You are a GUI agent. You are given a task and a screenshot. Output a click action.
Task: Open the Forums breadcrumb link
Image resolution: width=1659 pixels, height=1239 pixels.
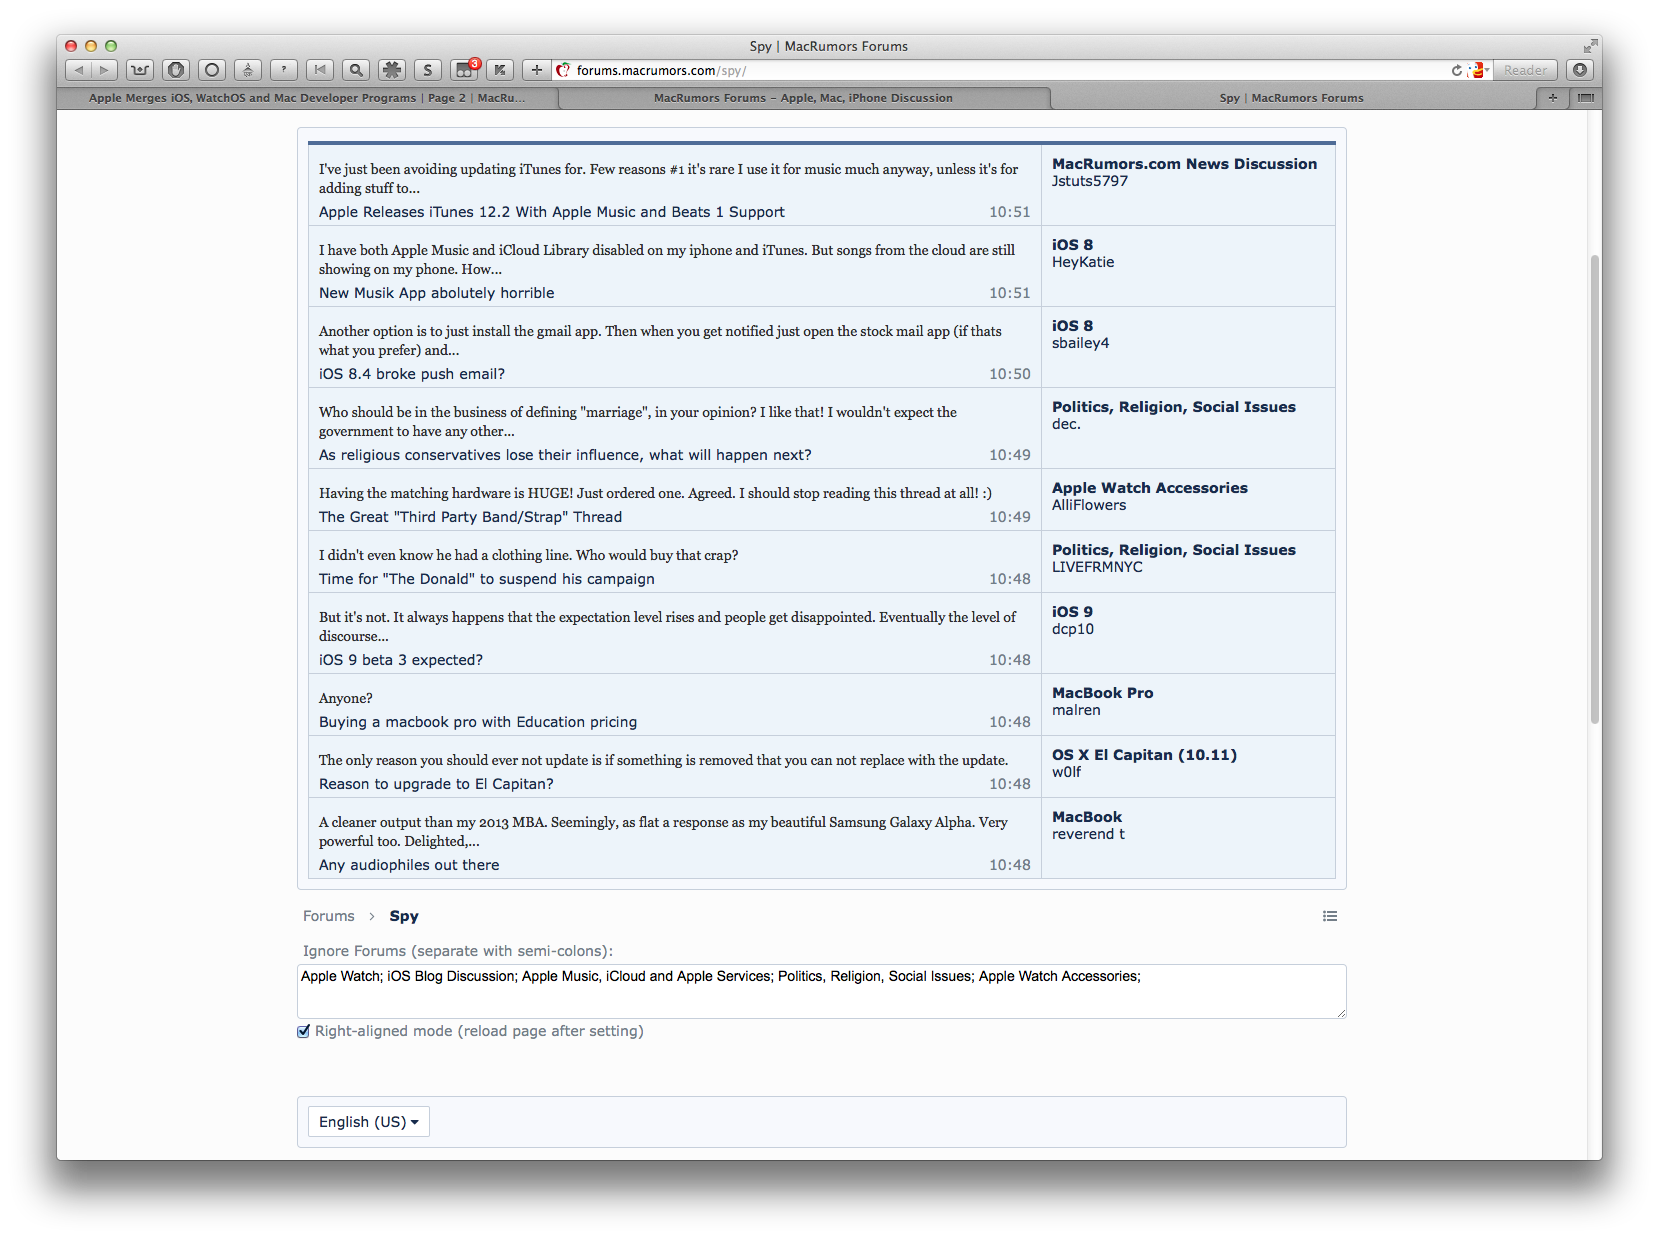click(329, 916)
